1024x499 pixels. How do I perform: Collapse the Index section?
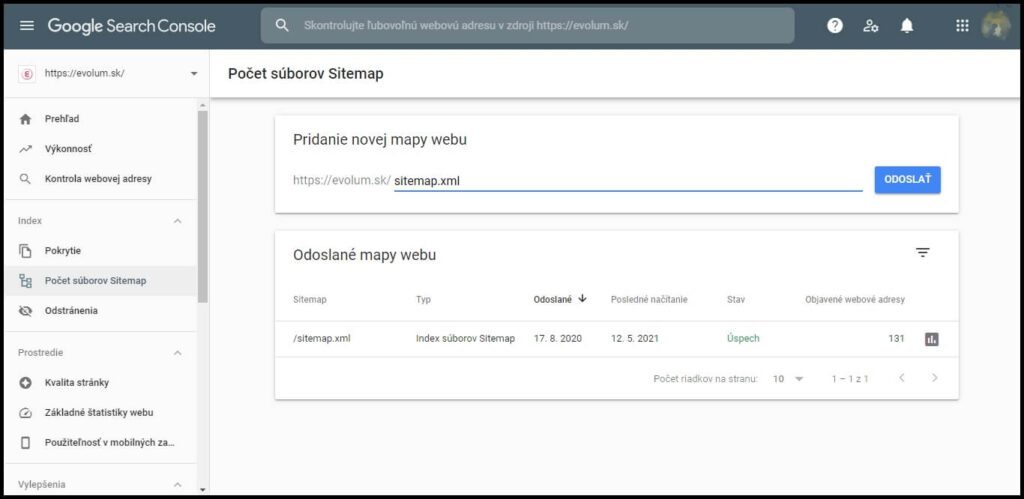[x=177, y=221]
